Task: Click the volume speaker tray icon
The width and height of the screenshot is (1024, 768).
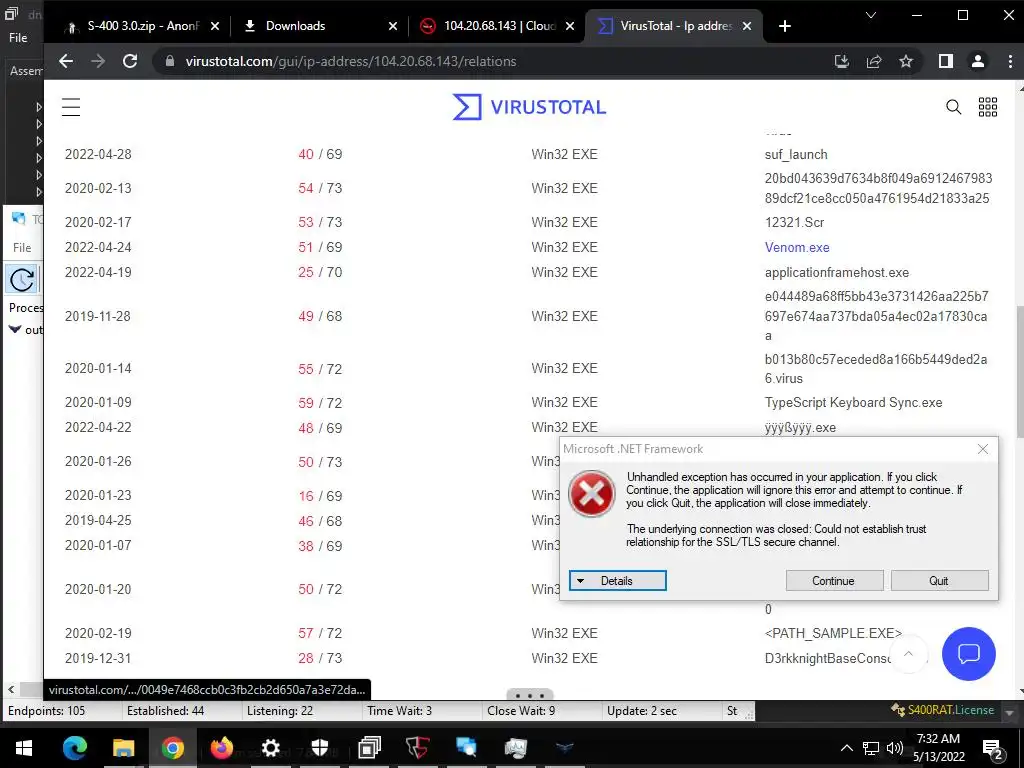Action: pyautogui.click(x=895, y=748)
